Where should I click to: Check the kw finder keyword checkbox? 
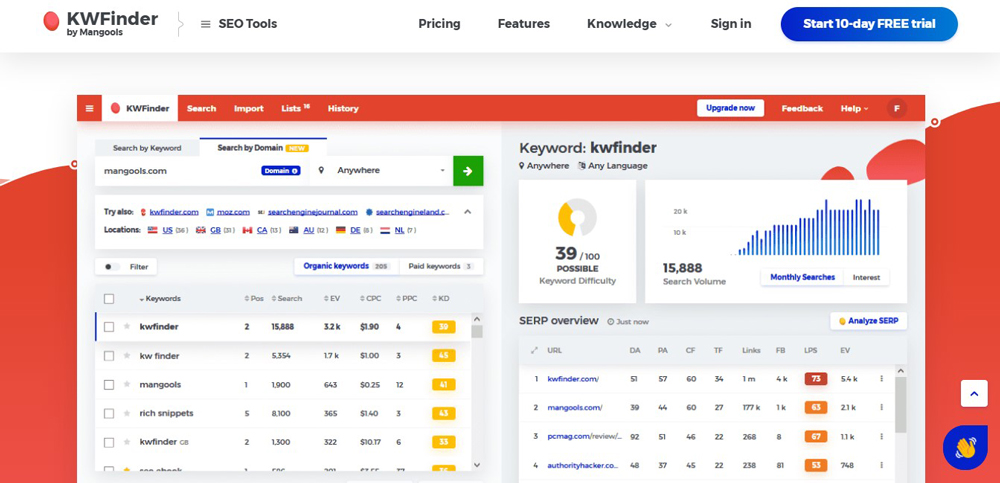(109, 355)
